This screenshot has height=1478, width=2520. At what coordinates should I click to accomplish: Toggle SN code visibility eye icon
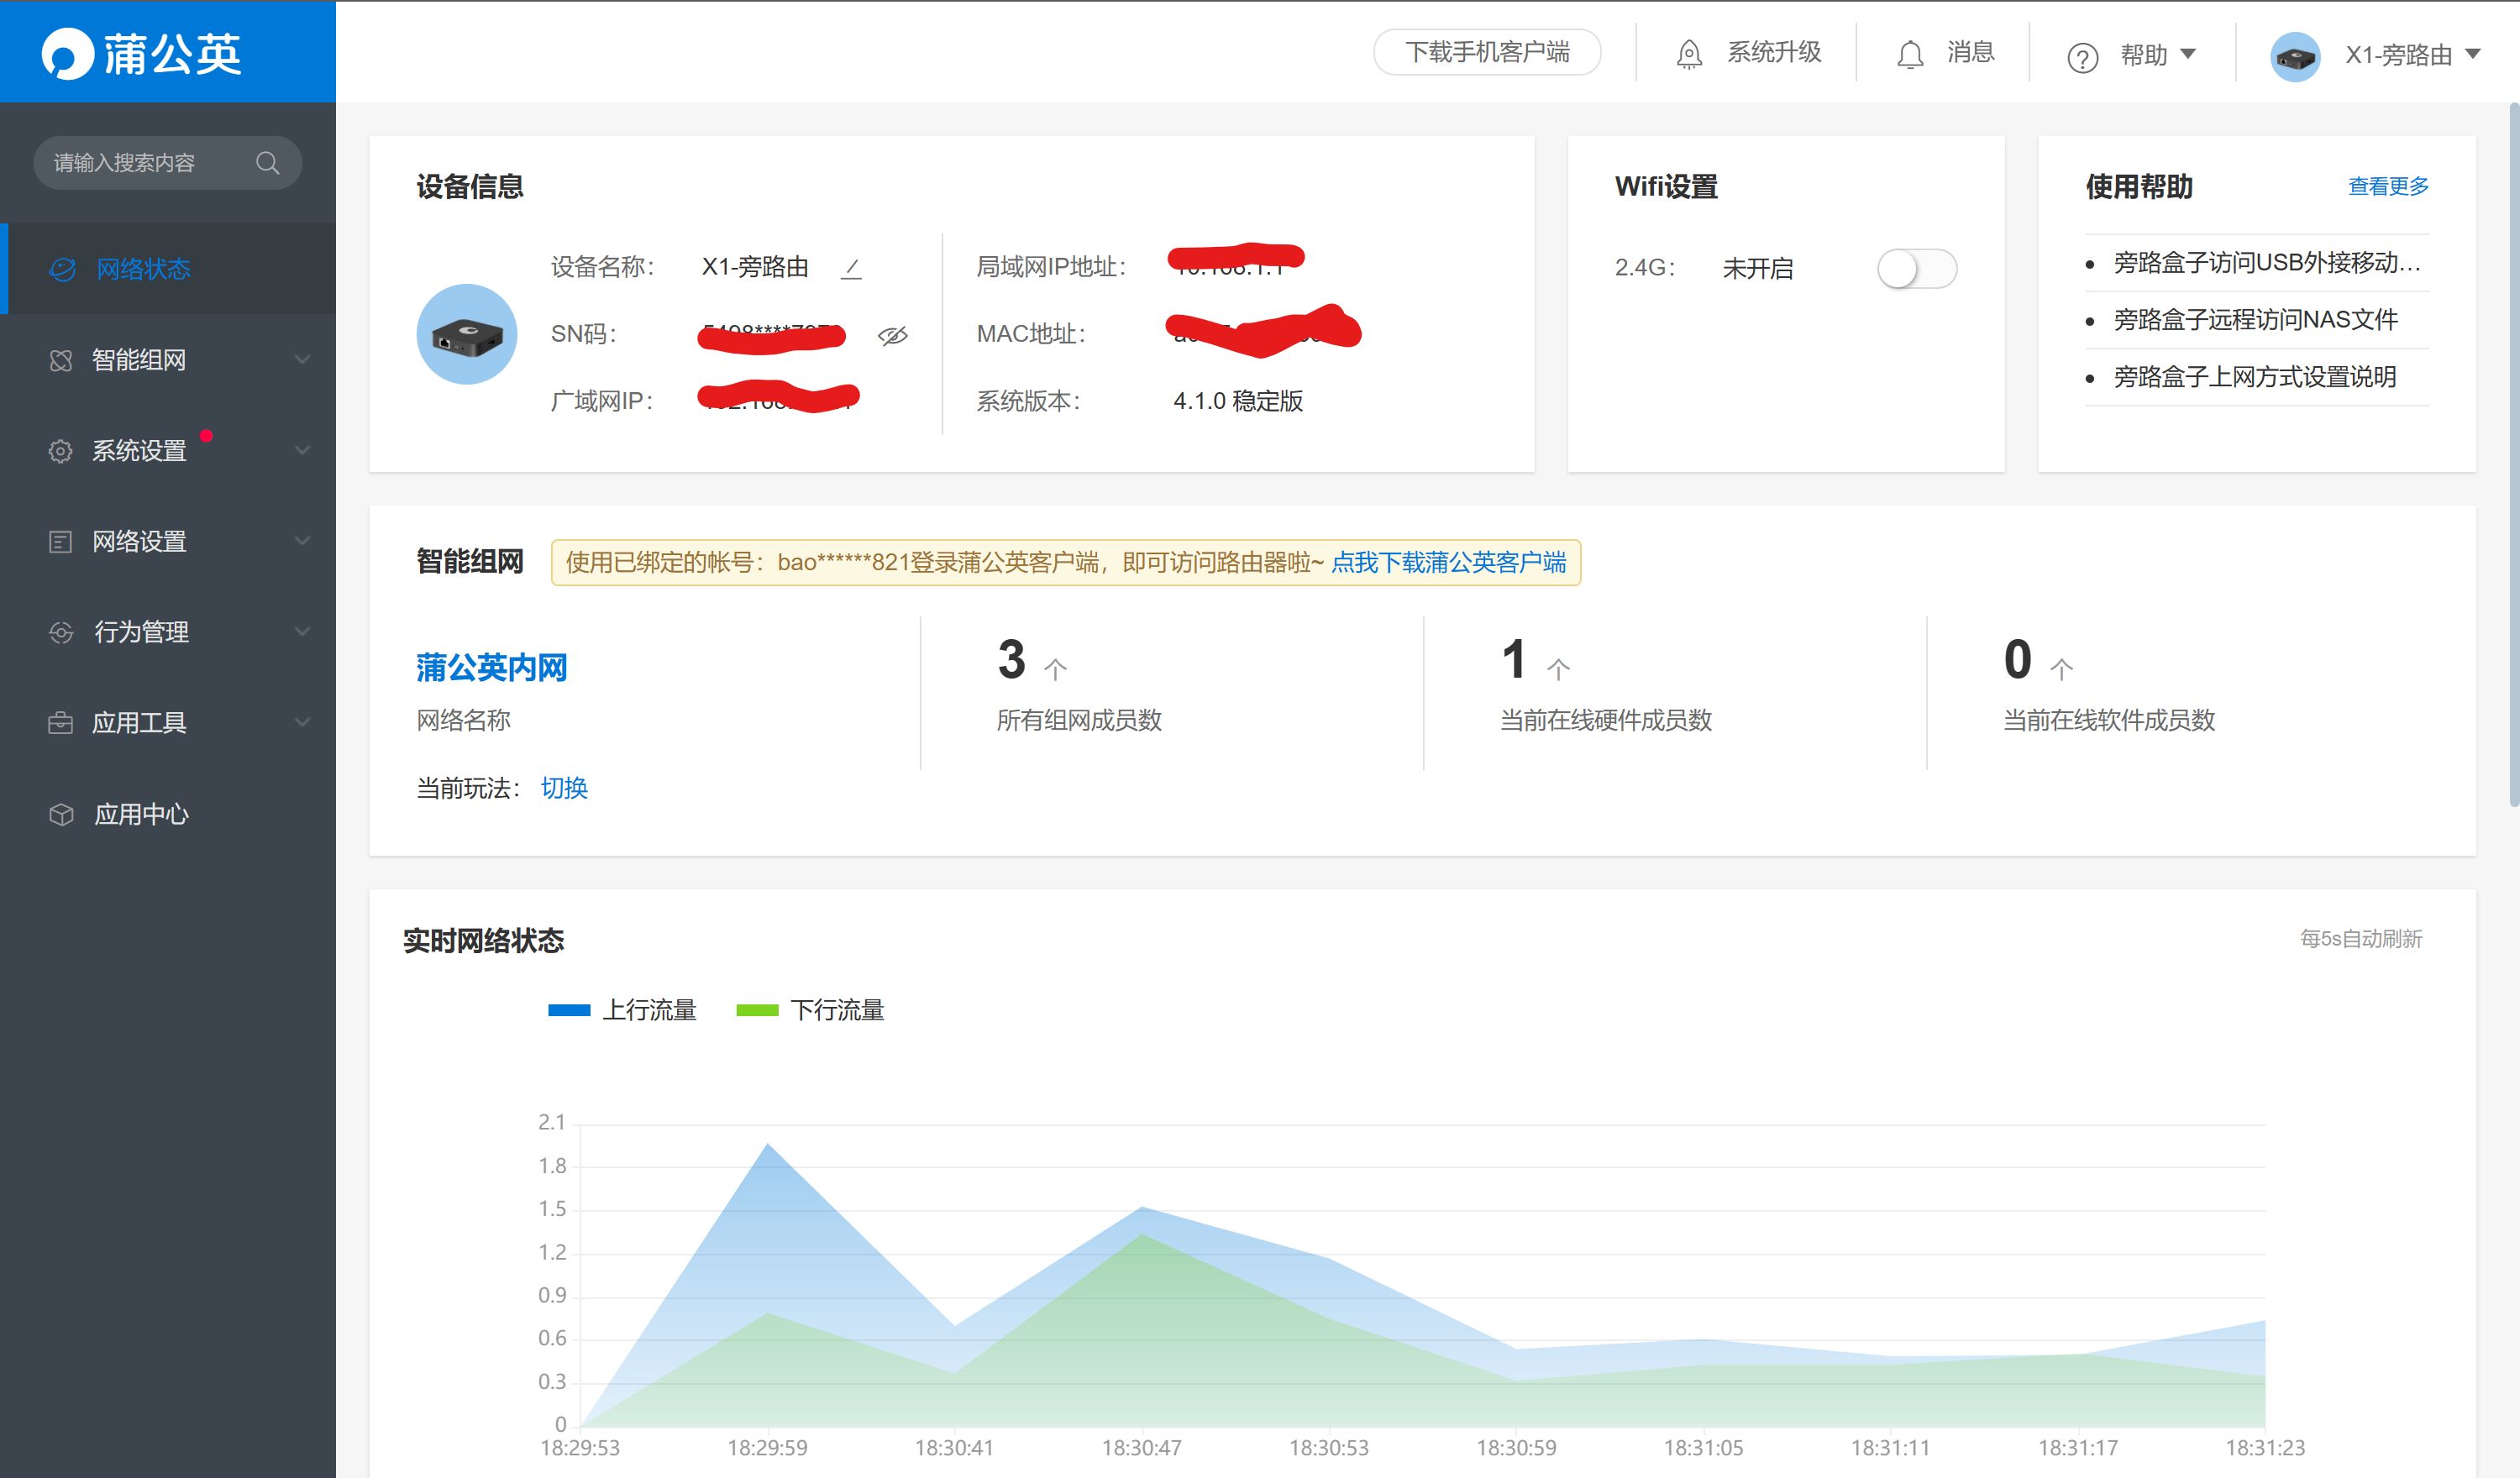coord(892,335)
